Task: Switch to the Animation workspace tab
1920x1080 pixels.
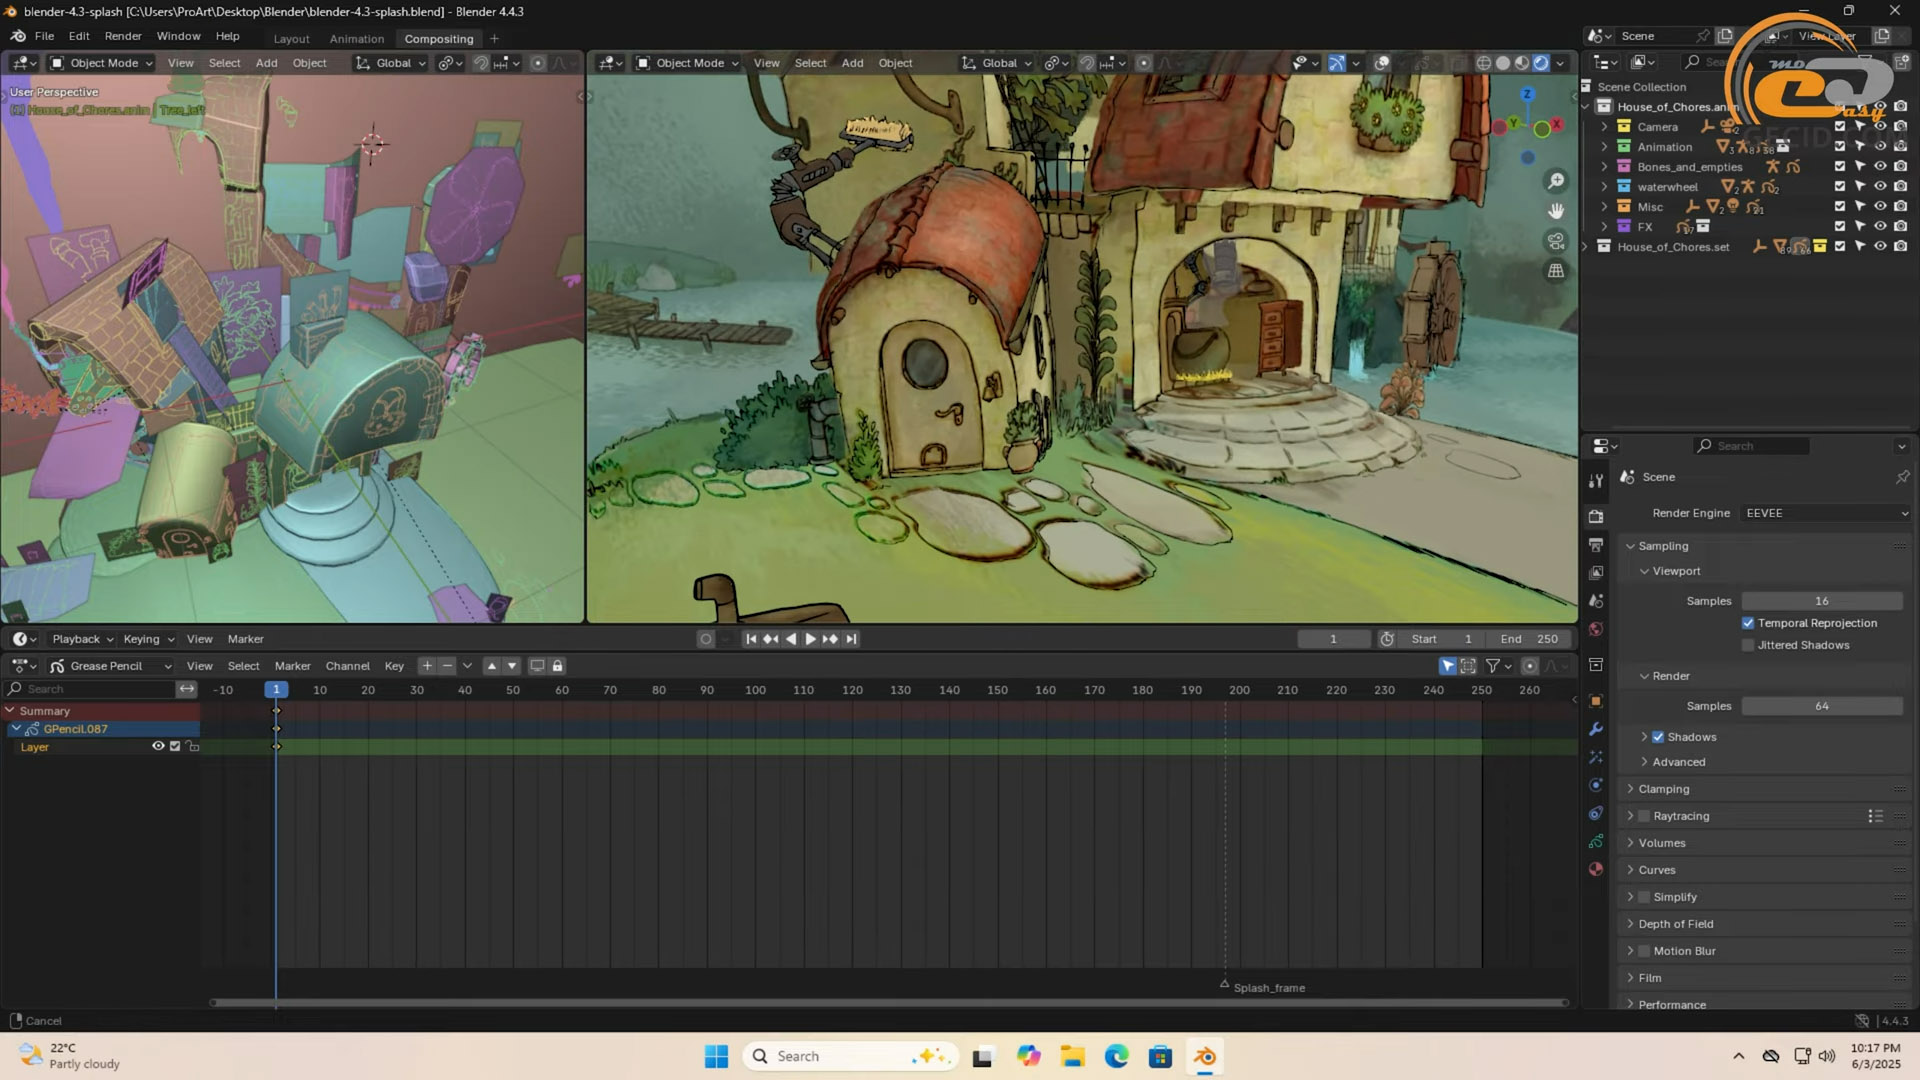Action: (x=357, y=39)
